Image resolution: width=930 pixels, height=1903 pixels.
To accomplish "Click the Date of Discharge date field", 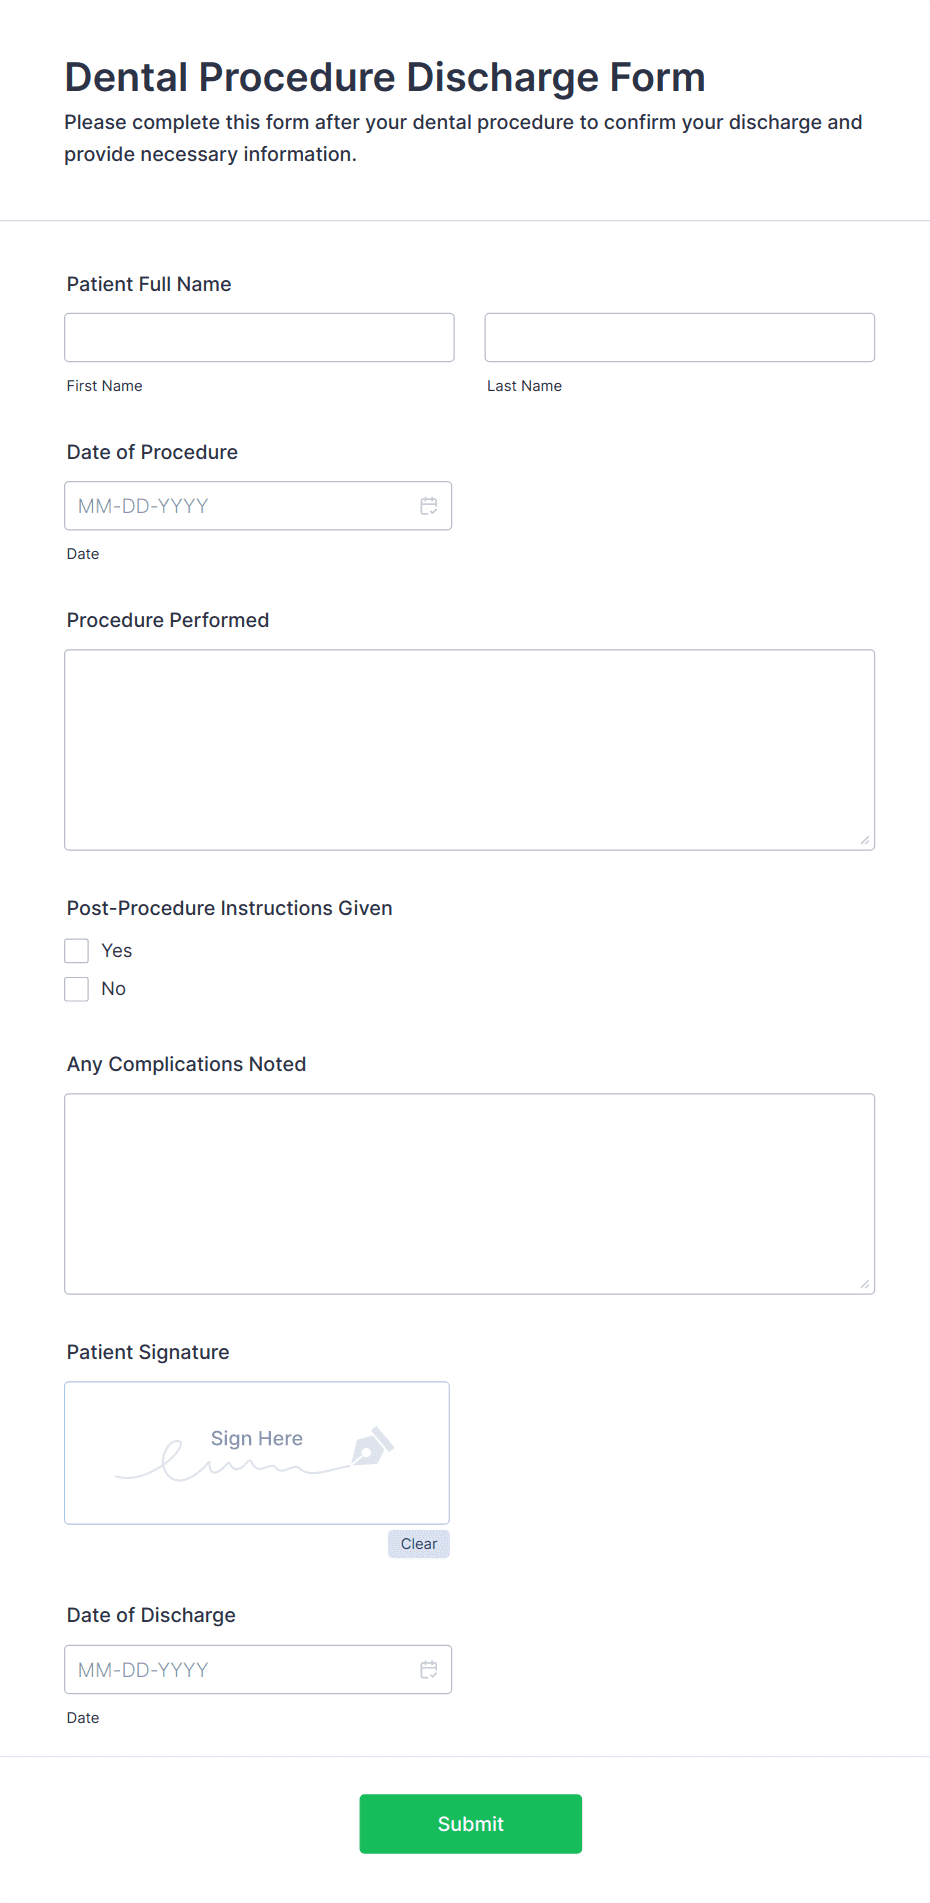I will [x=240, y=1670].
